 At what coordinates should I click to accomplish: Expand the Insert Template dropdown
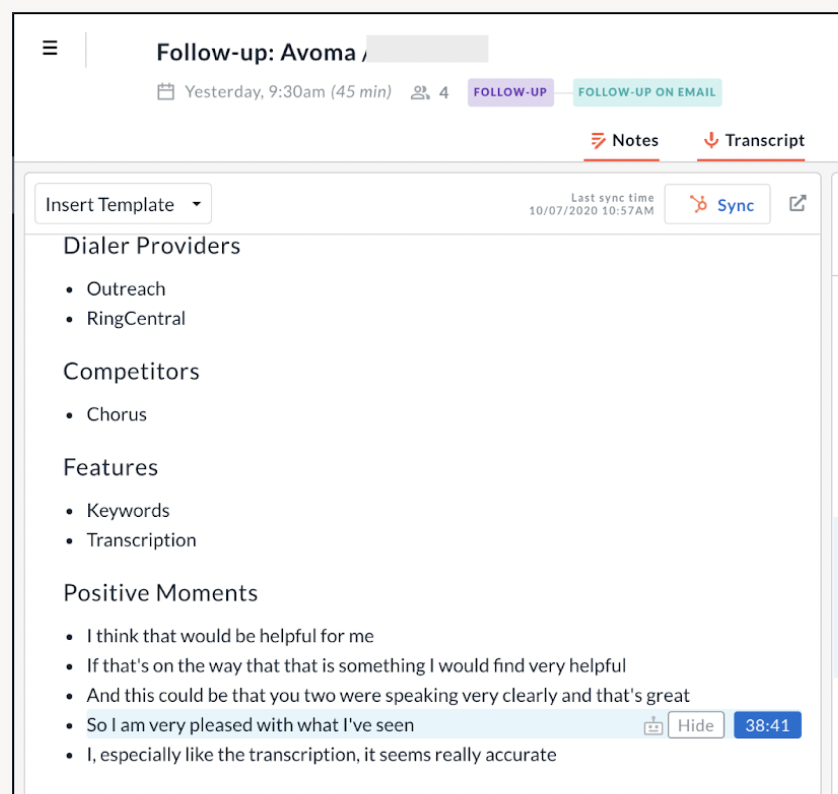pyautogui.click(x=123, y=204)
